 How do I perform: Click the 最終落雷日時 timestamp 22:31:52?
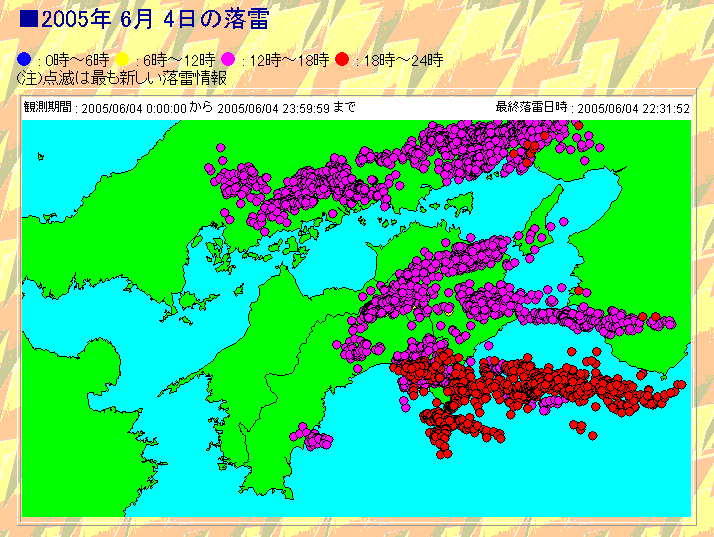[x=634, y=108]
